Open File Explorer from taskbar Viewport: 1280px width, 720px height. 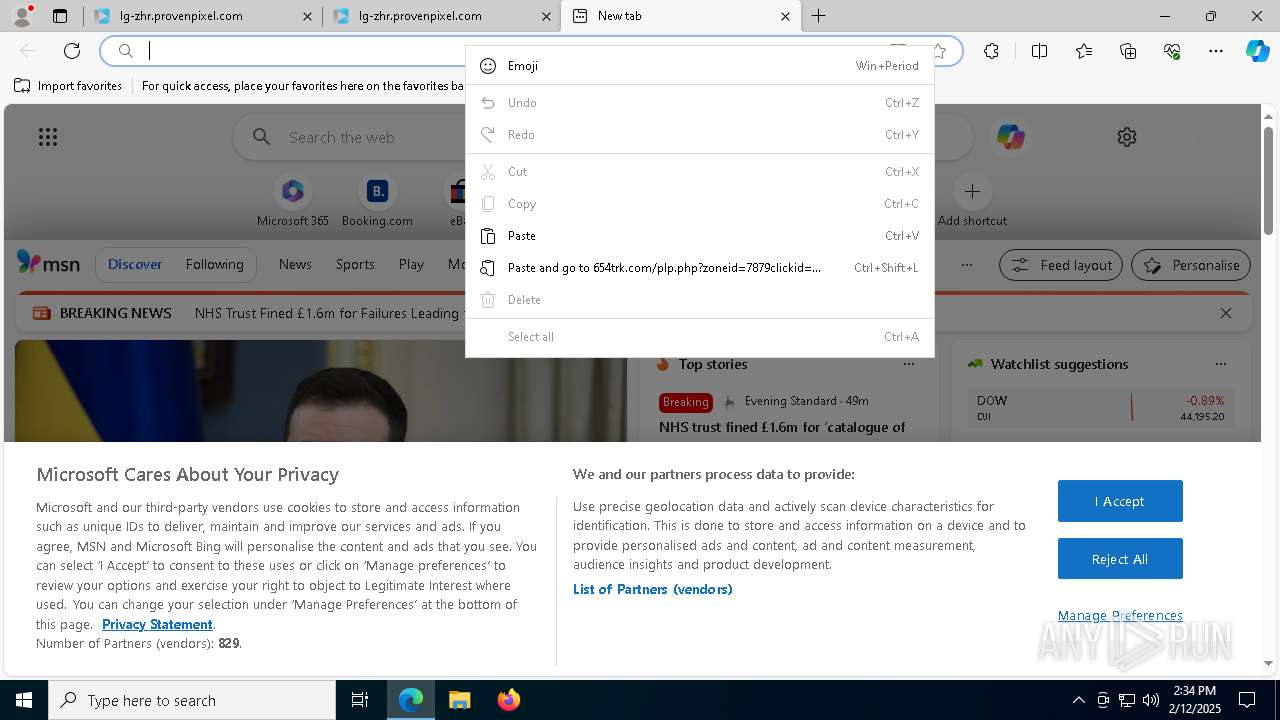pos(459,700)
